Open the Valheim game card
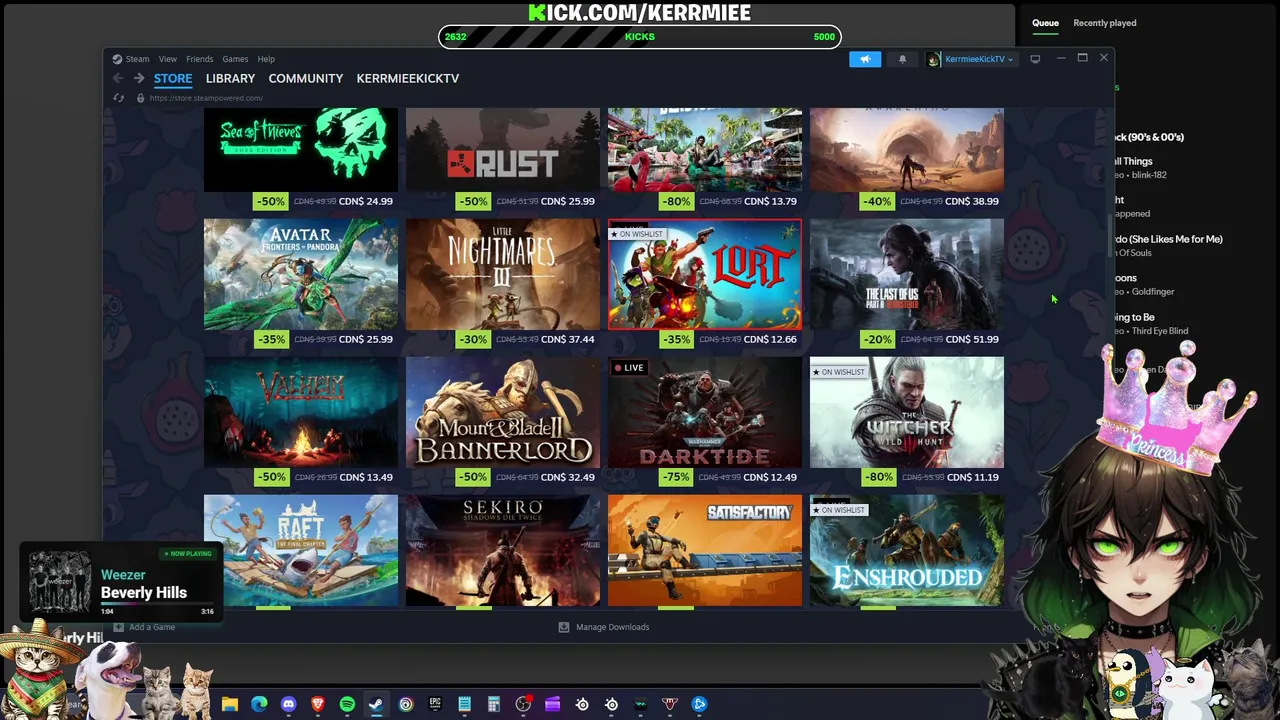The image size is (1280, 720). pos(301,413)
